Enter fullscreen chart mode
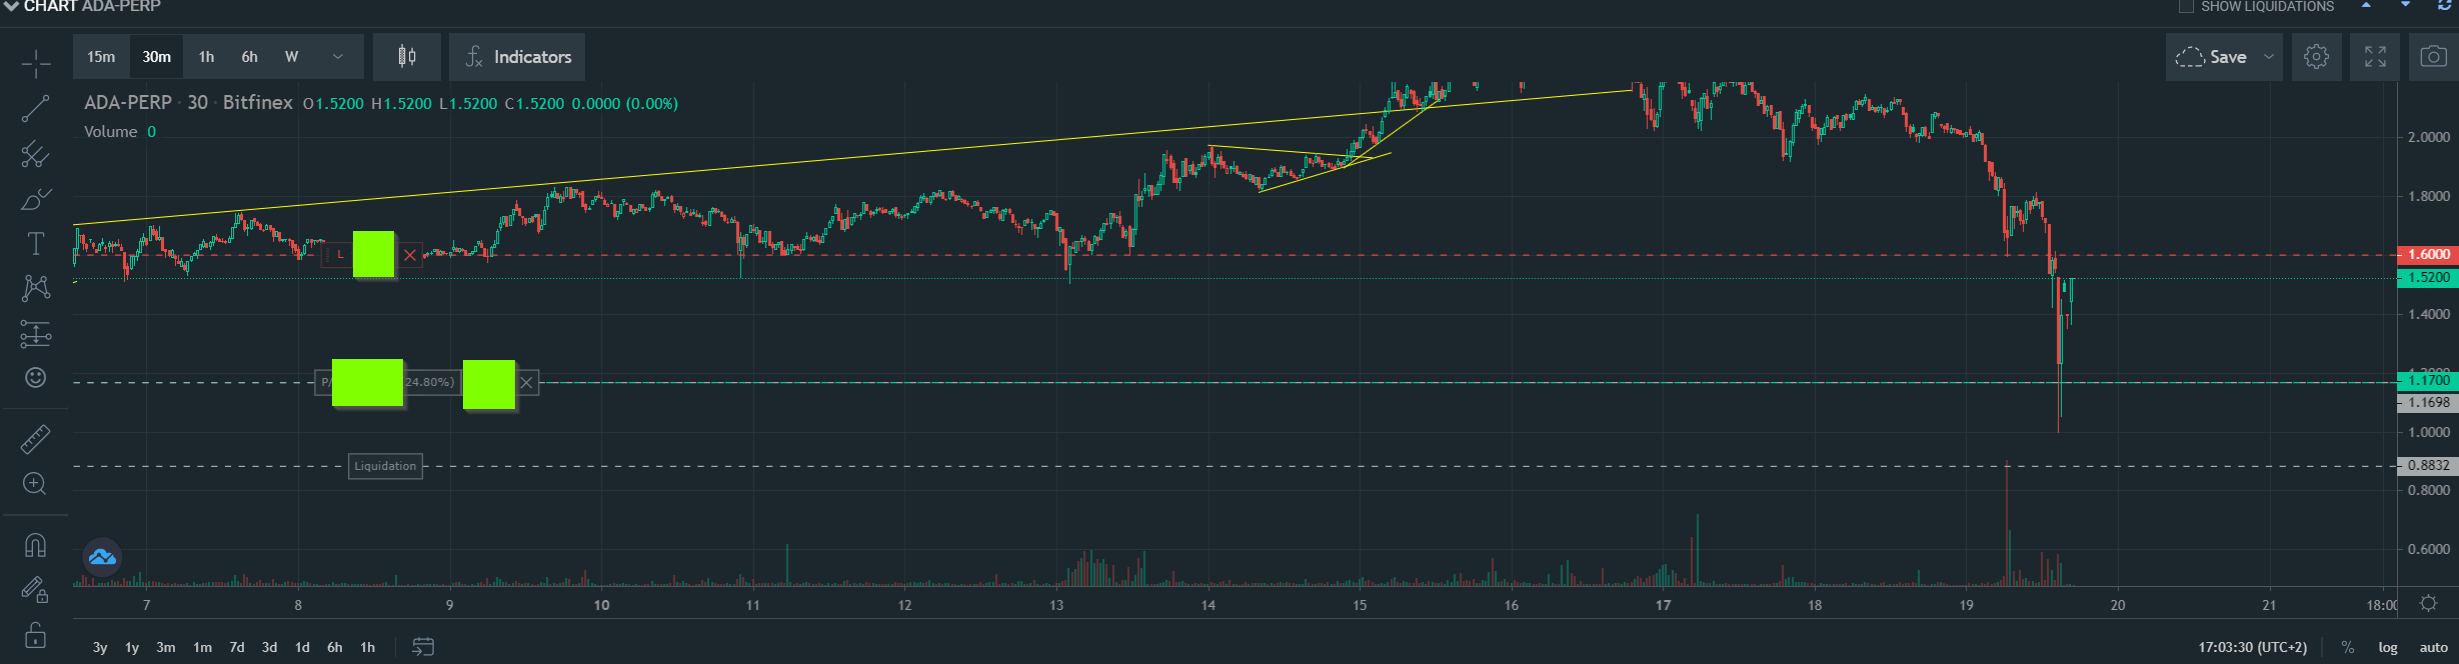 tap(2375, 57)
